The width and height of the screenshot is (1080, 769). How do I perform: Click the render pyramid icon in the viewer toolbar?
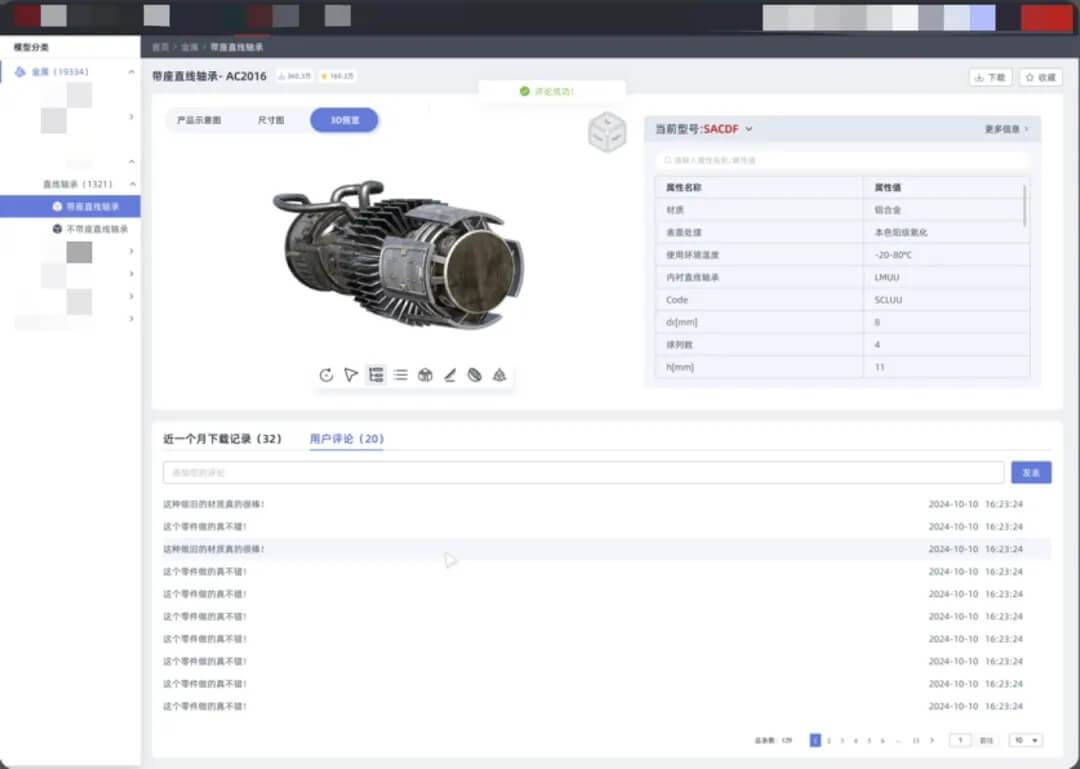500,375
